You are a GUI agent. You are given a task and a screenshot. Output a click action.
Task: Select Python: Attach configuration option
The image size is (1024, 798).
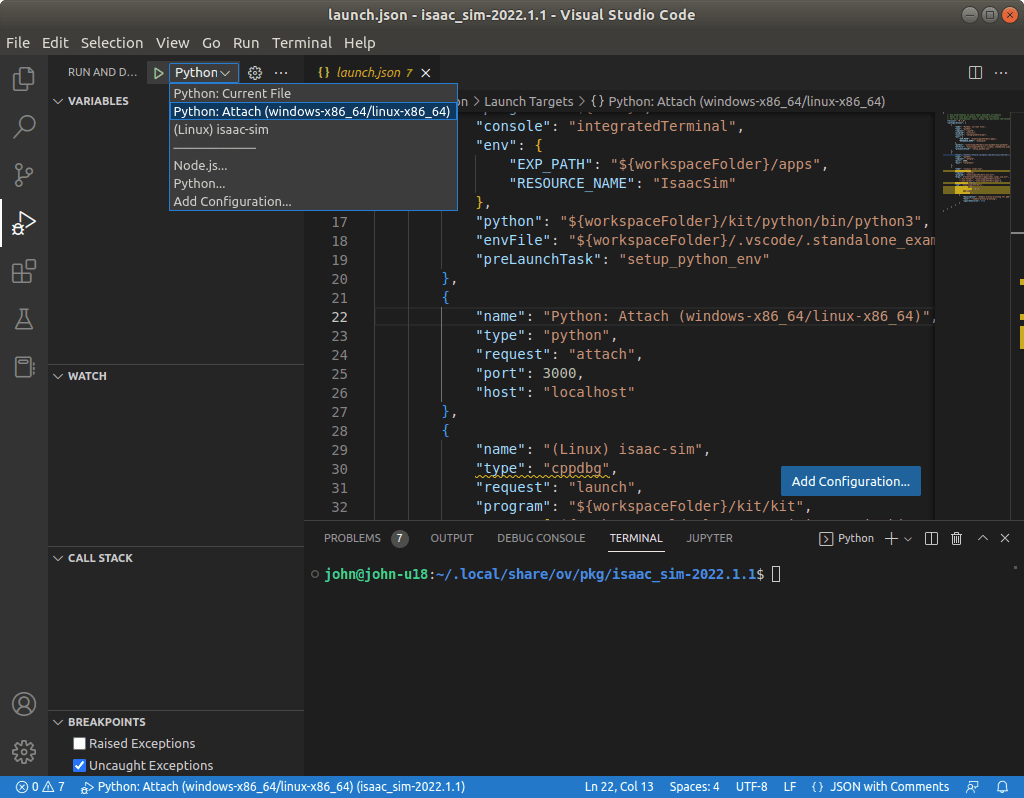coord(313,112)
